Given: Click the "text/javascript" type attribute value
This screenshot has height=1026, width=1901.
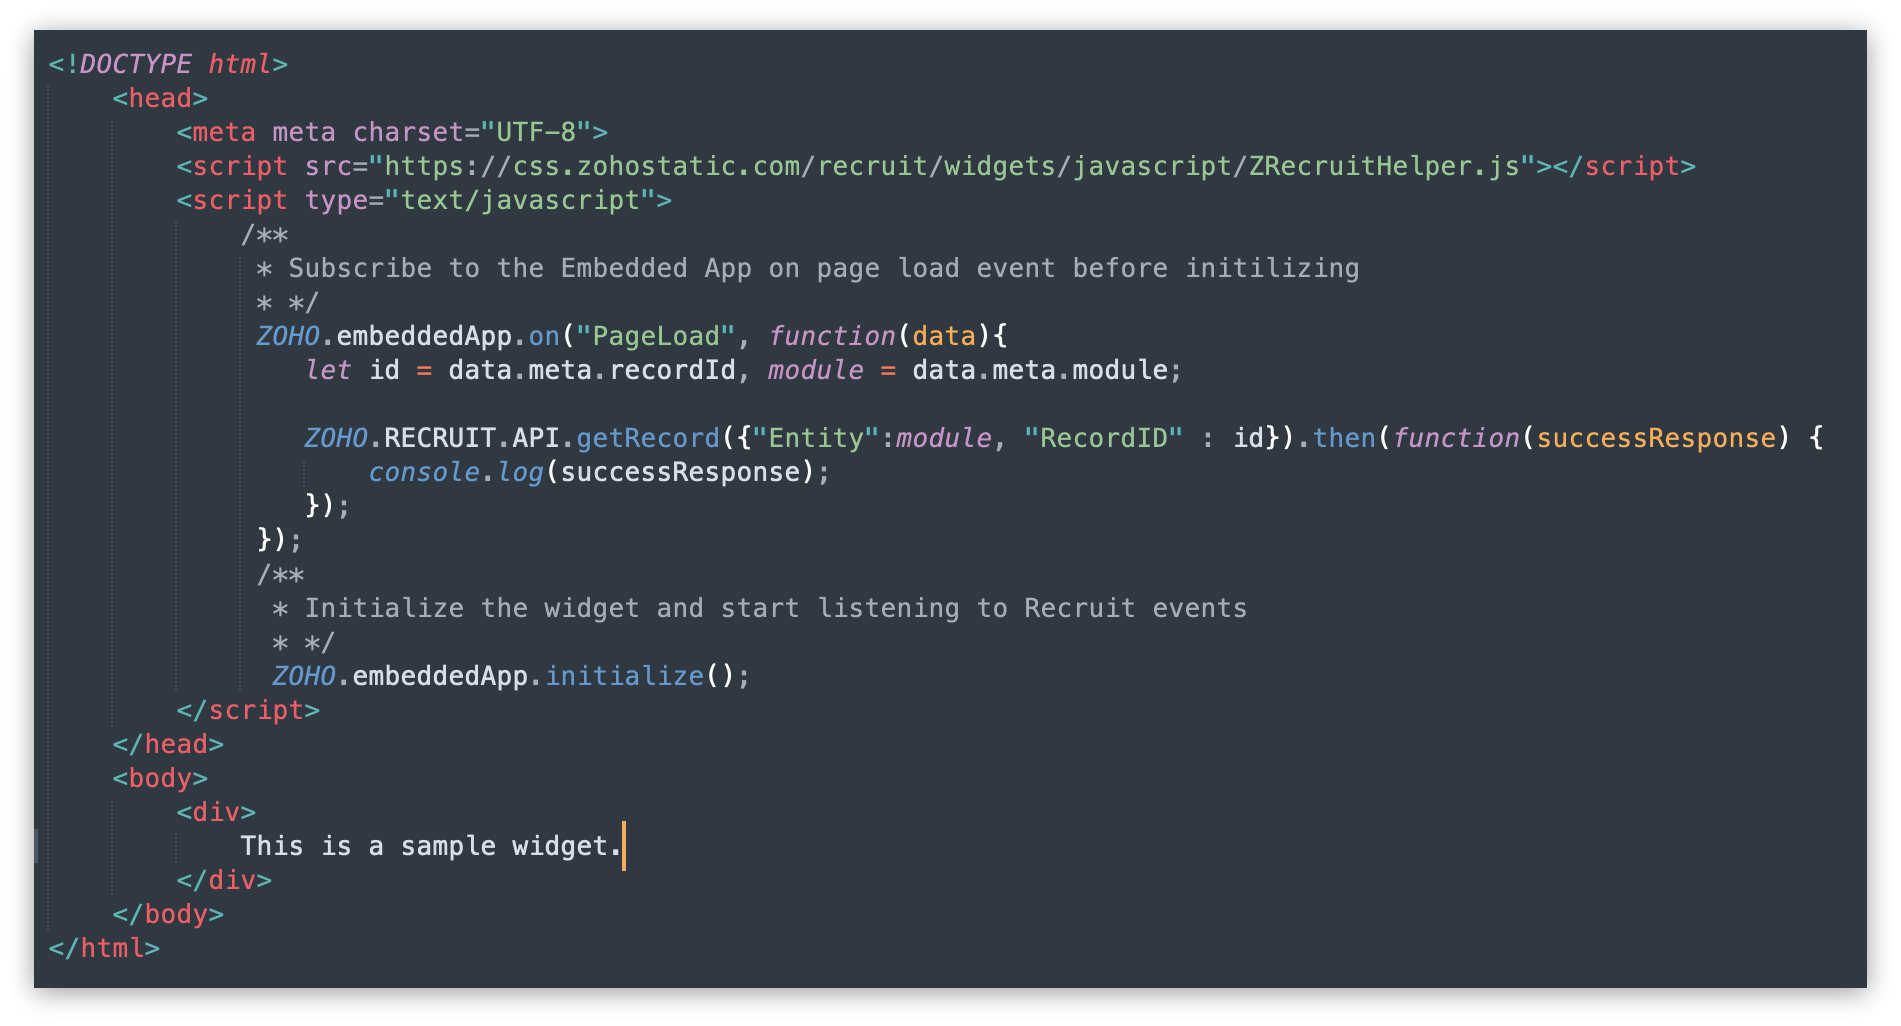Looking at the screenshot, I should [520, 200].
